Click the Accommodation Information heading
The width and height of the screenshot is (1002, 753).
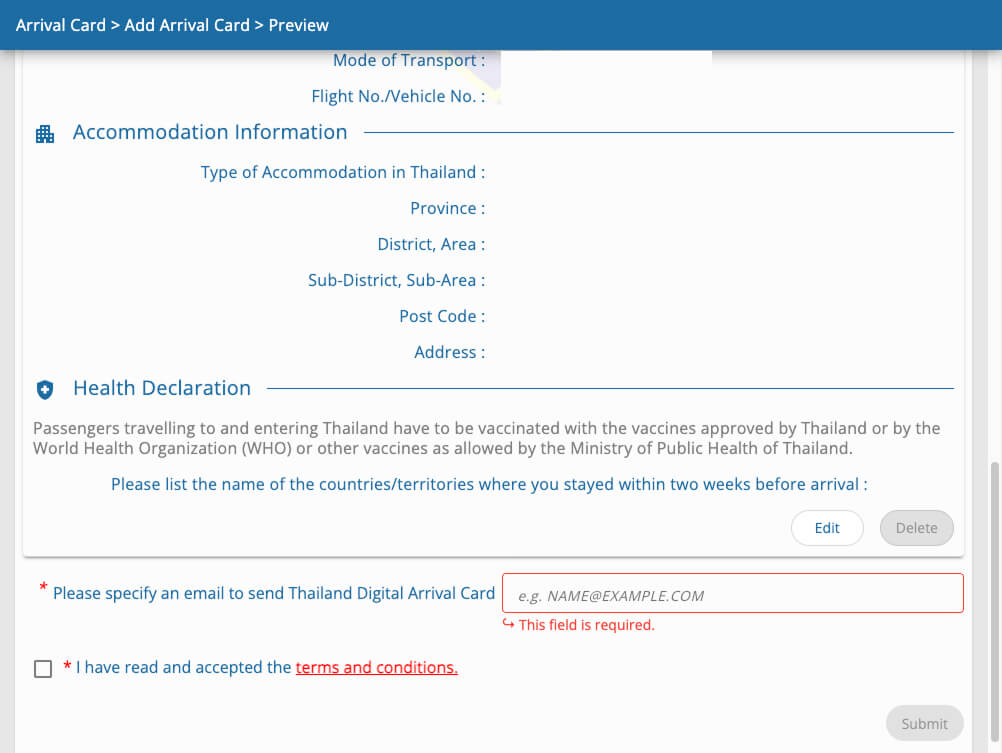[210, 132]
